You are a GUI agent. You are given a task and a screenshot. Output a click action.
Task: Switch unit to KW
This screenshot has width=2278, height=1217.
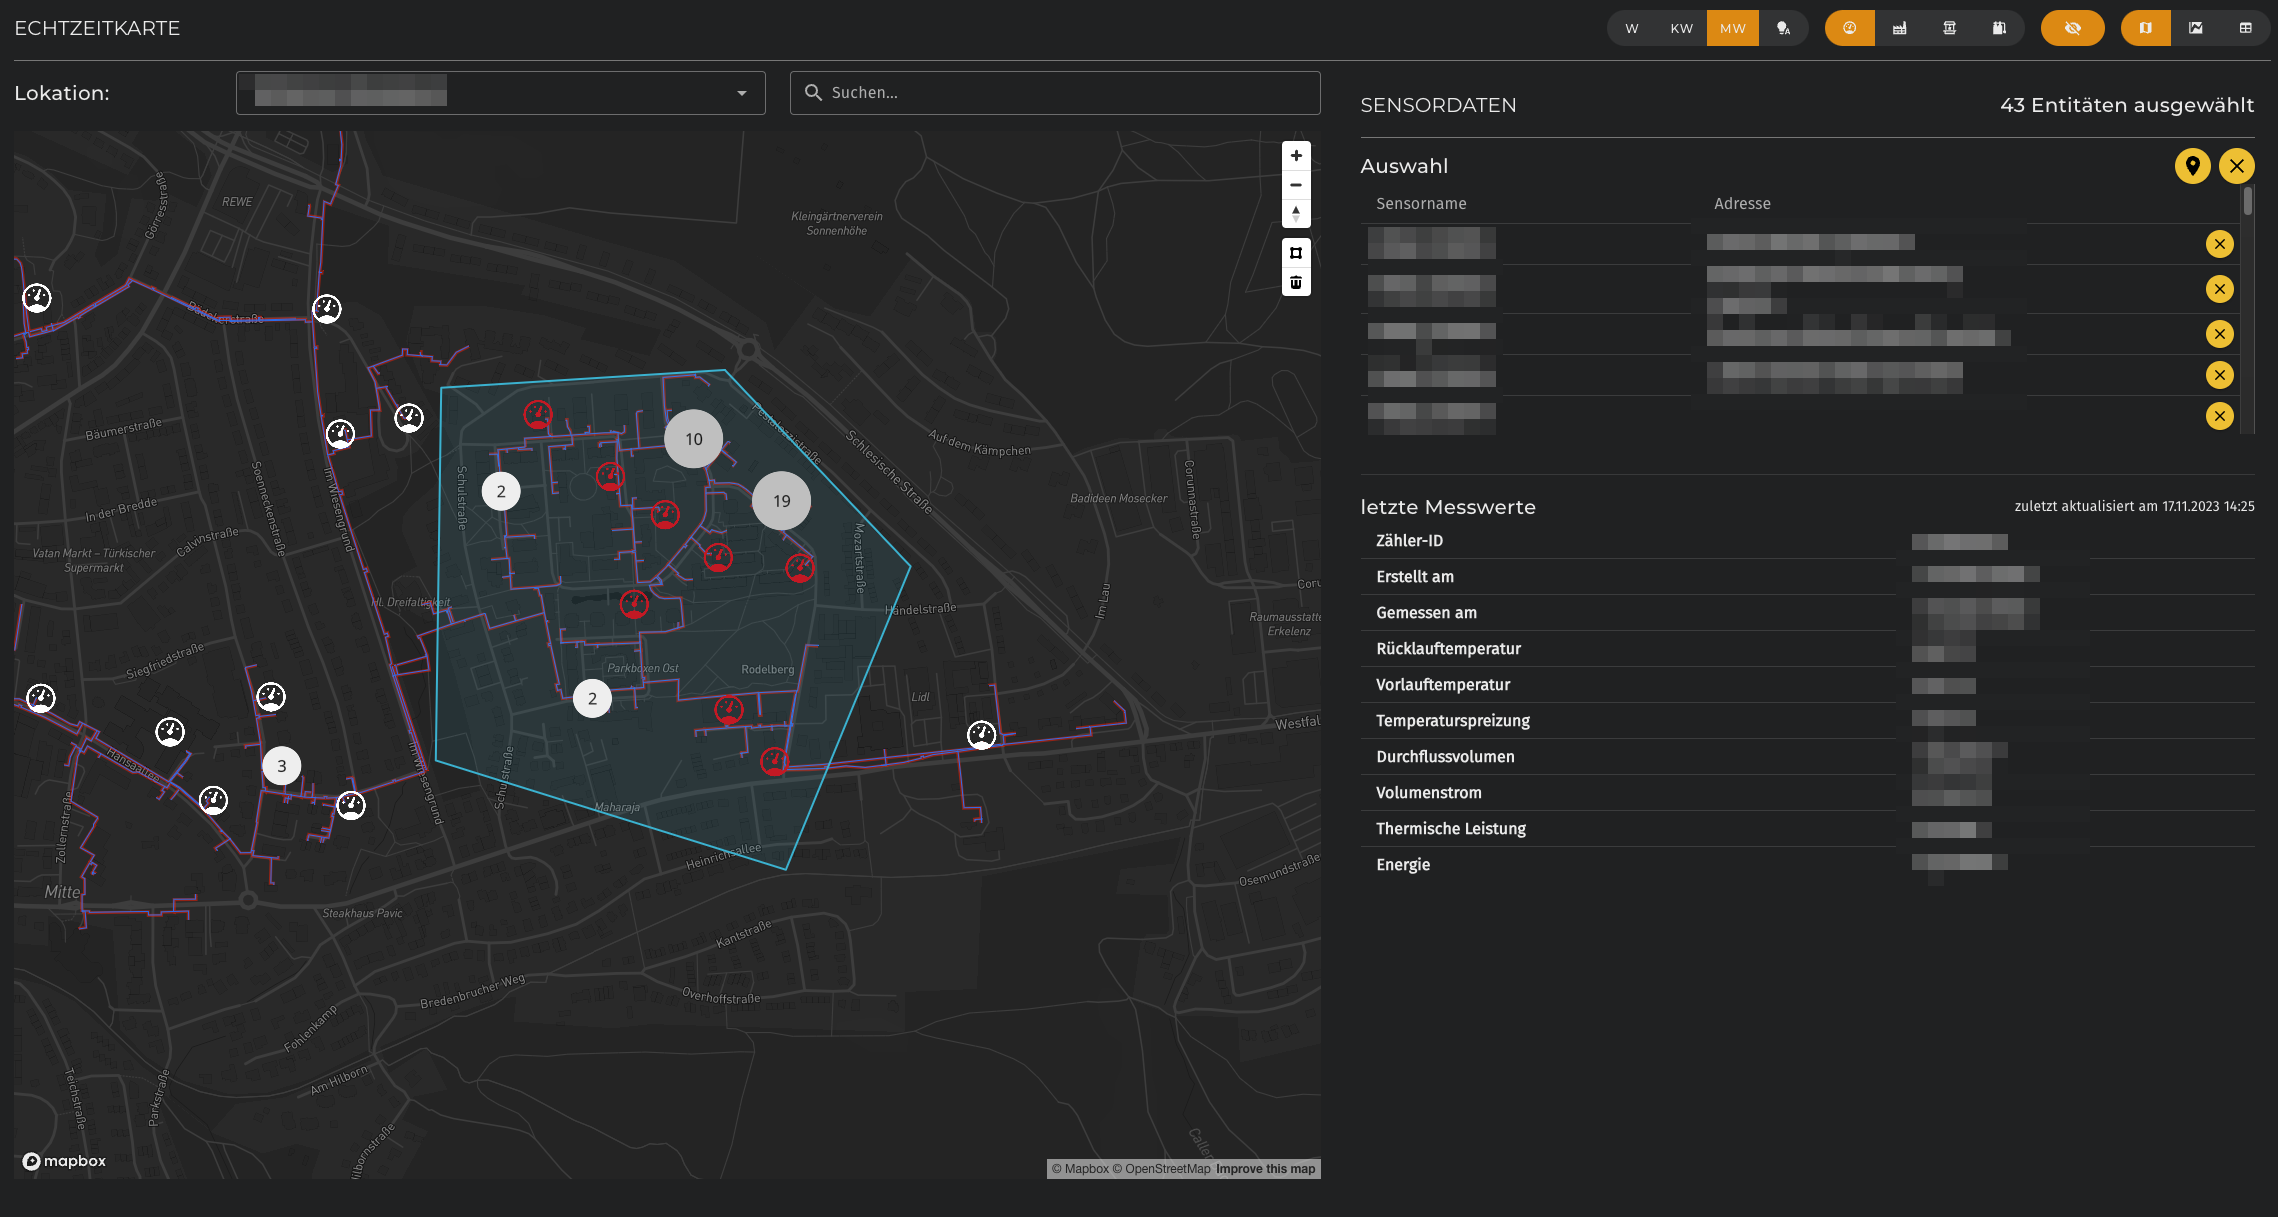click(1681, 28)
